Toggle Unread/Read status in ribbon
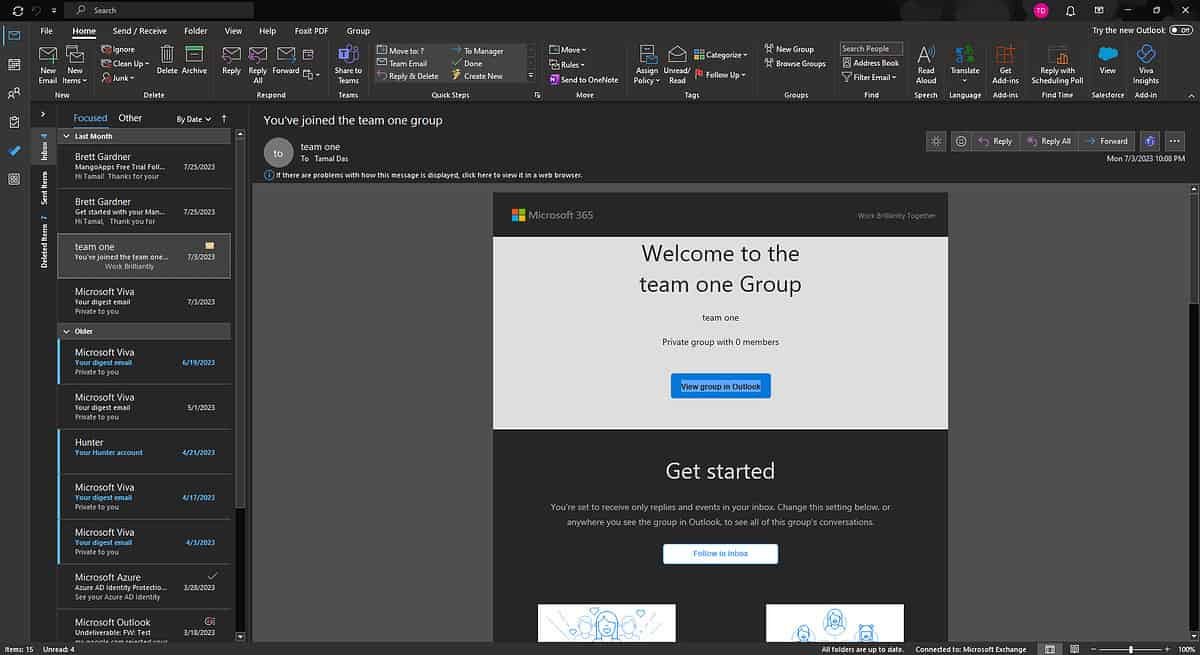 (x=677, y=64)
